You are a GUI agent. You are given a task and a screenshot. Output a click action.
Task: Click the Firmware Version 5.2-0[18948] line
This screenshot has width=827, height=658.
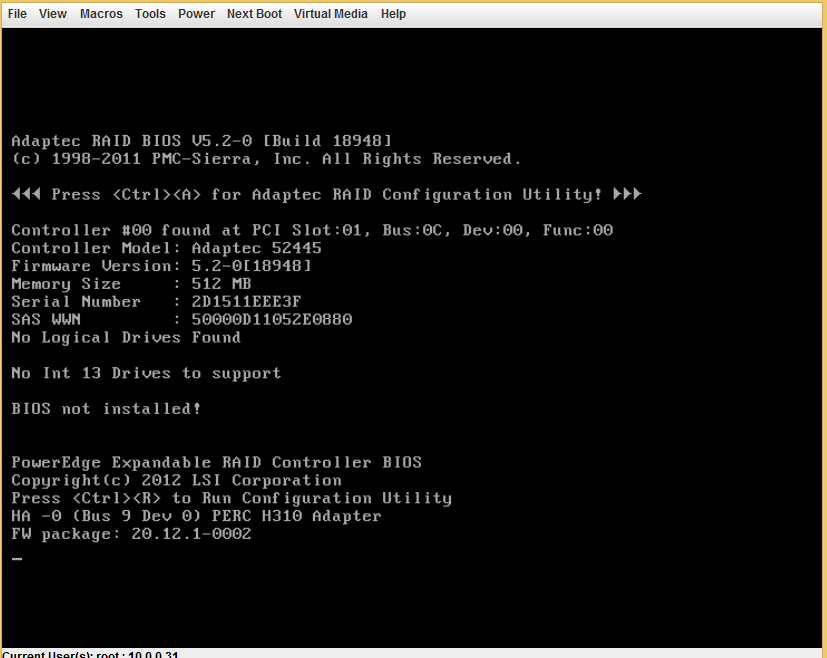[161, 266]
